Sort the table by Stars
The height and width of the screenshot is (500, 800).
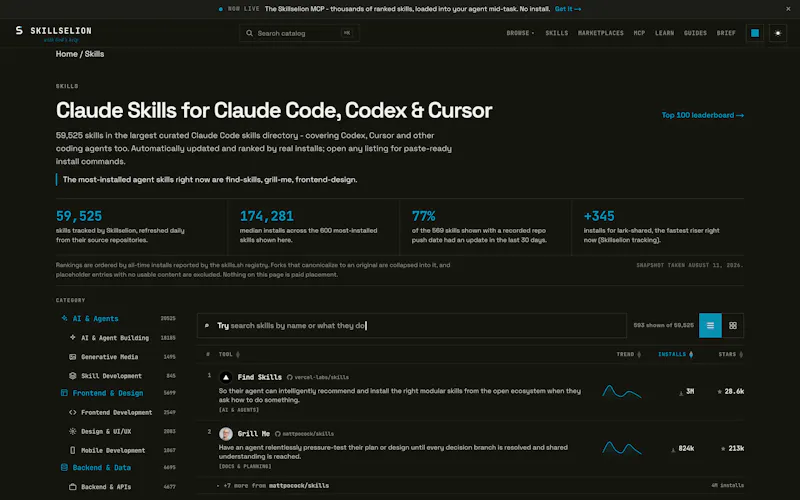[731, 354]
